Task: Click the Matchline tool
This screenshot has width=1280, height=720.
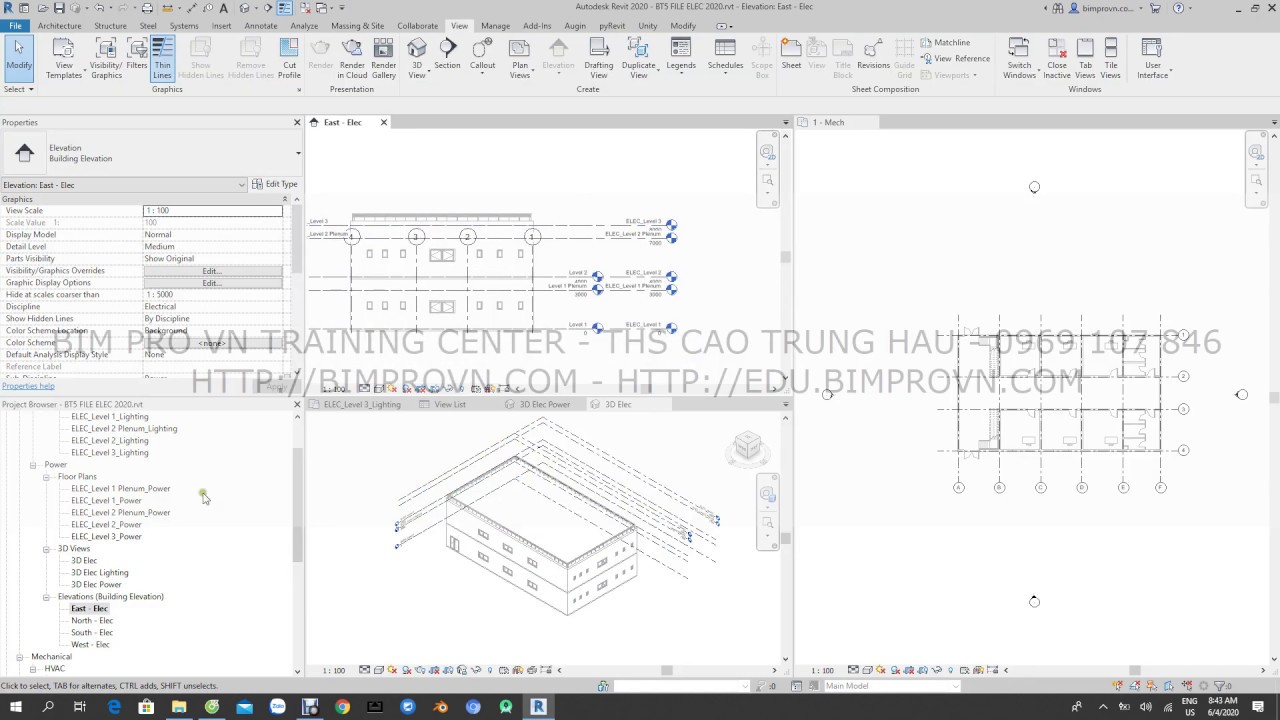Action: 945,42
